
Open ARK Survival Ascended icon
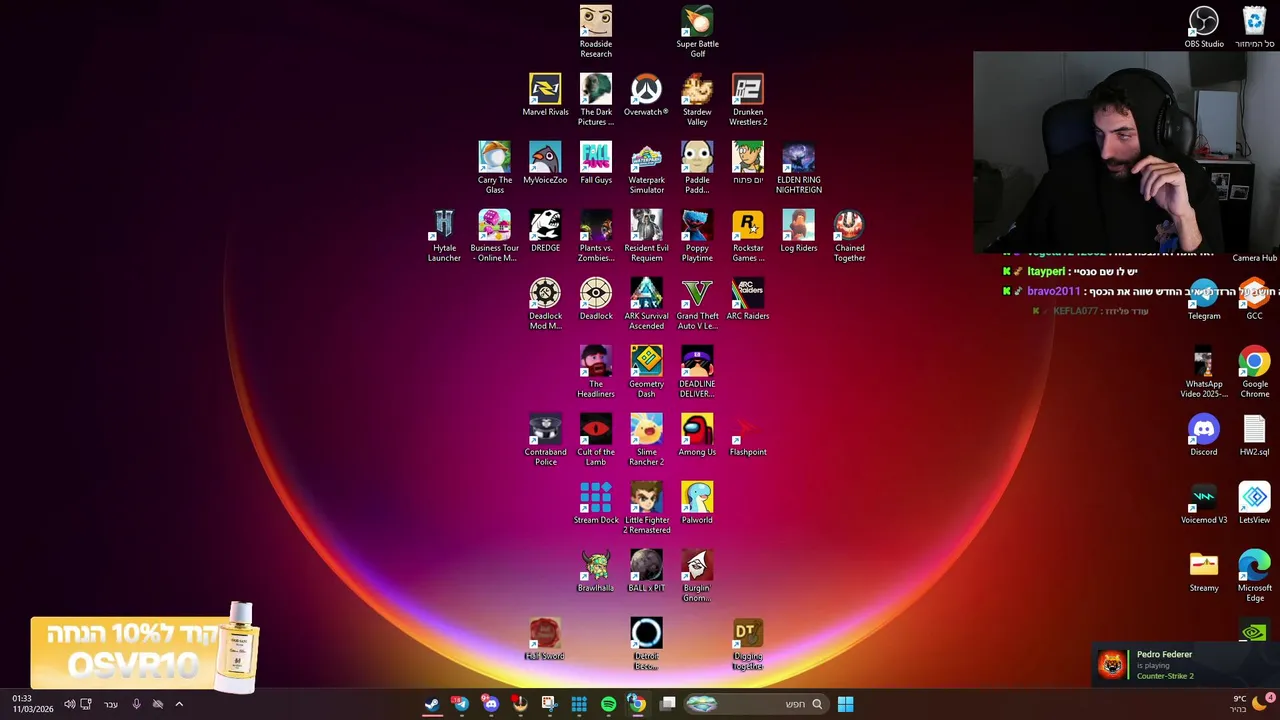tap(646, 304)
